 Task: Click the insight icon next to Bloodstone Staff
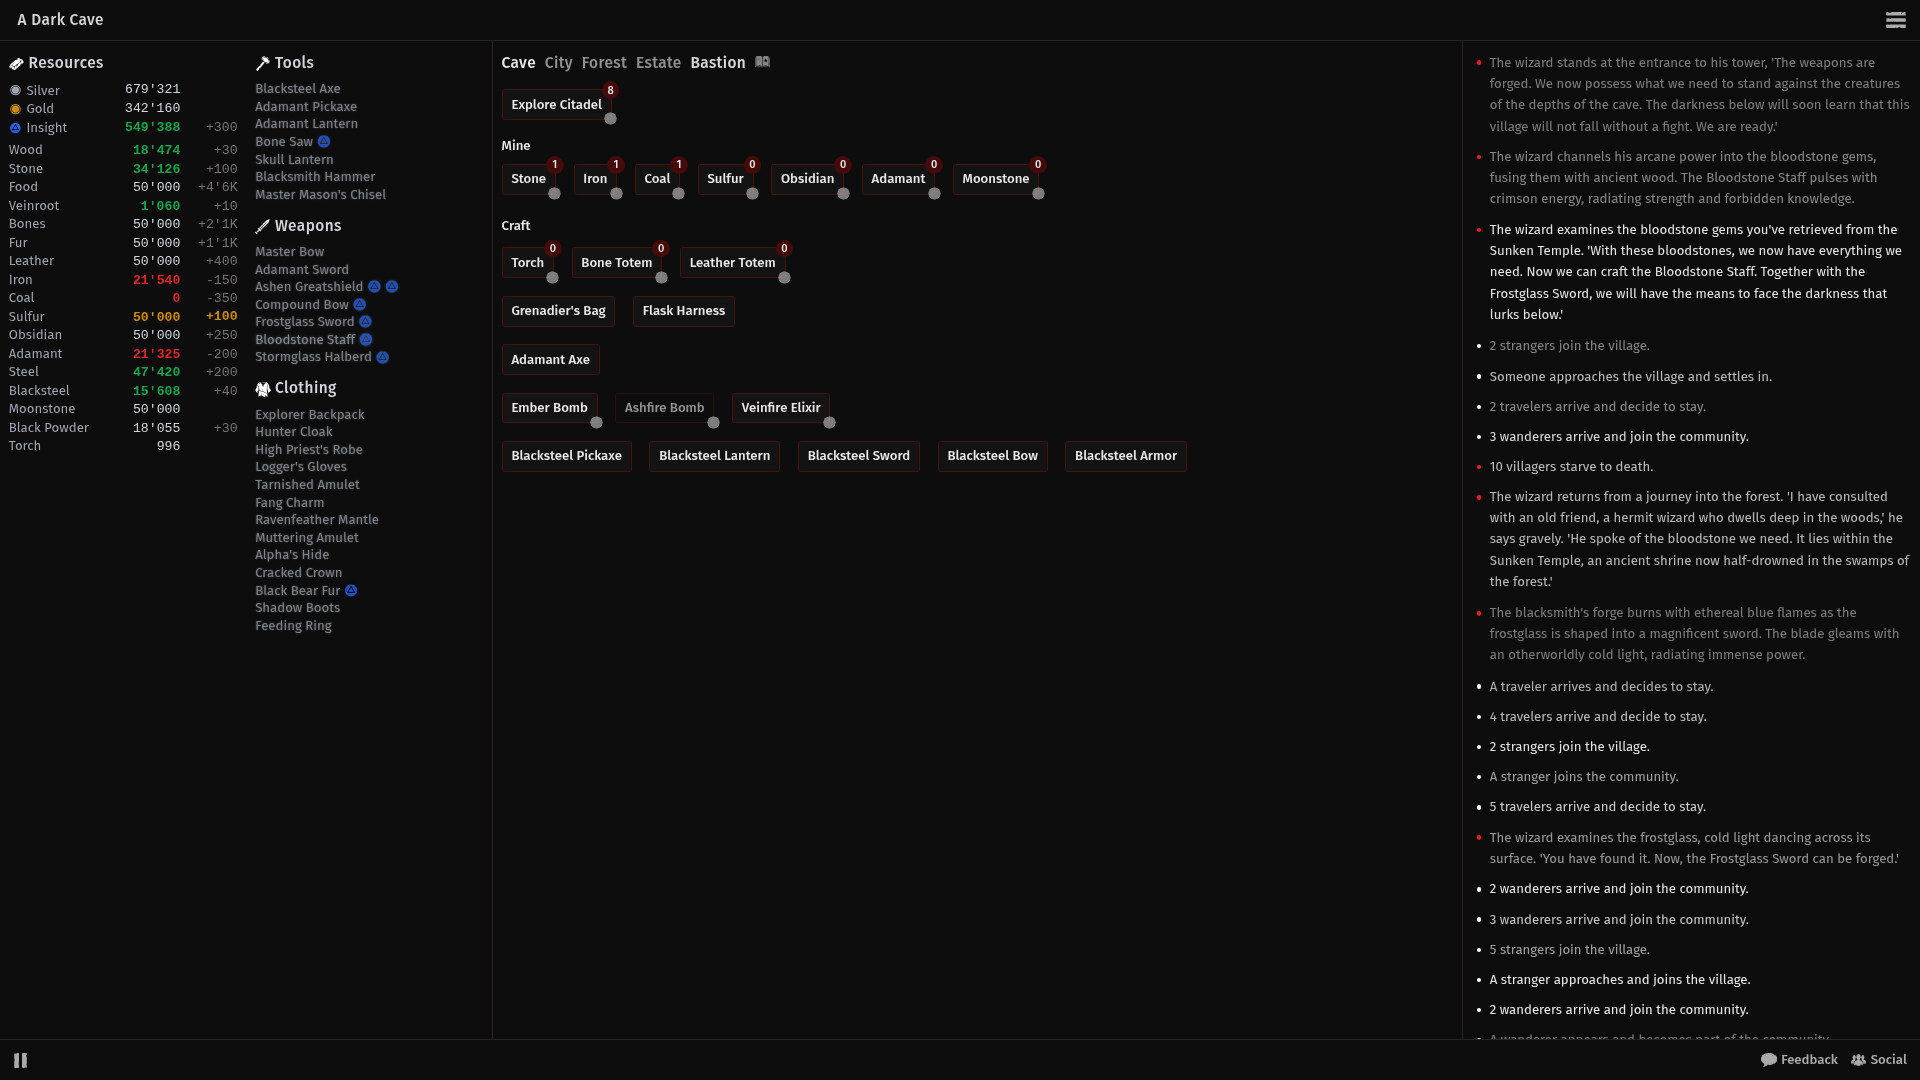click(x=366, y=340)
